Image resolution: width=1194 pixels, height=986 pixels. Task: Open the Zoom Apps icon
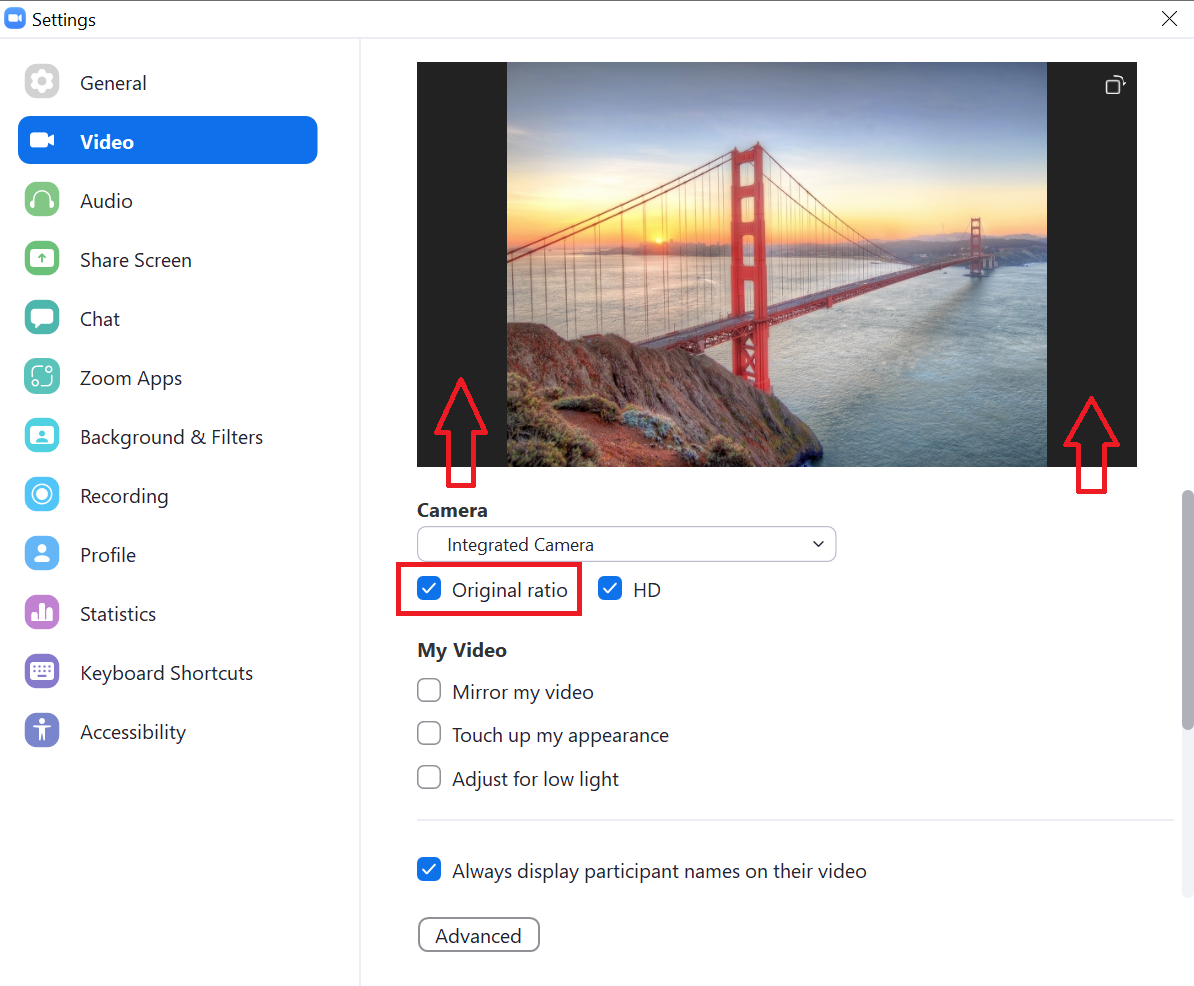42,376
